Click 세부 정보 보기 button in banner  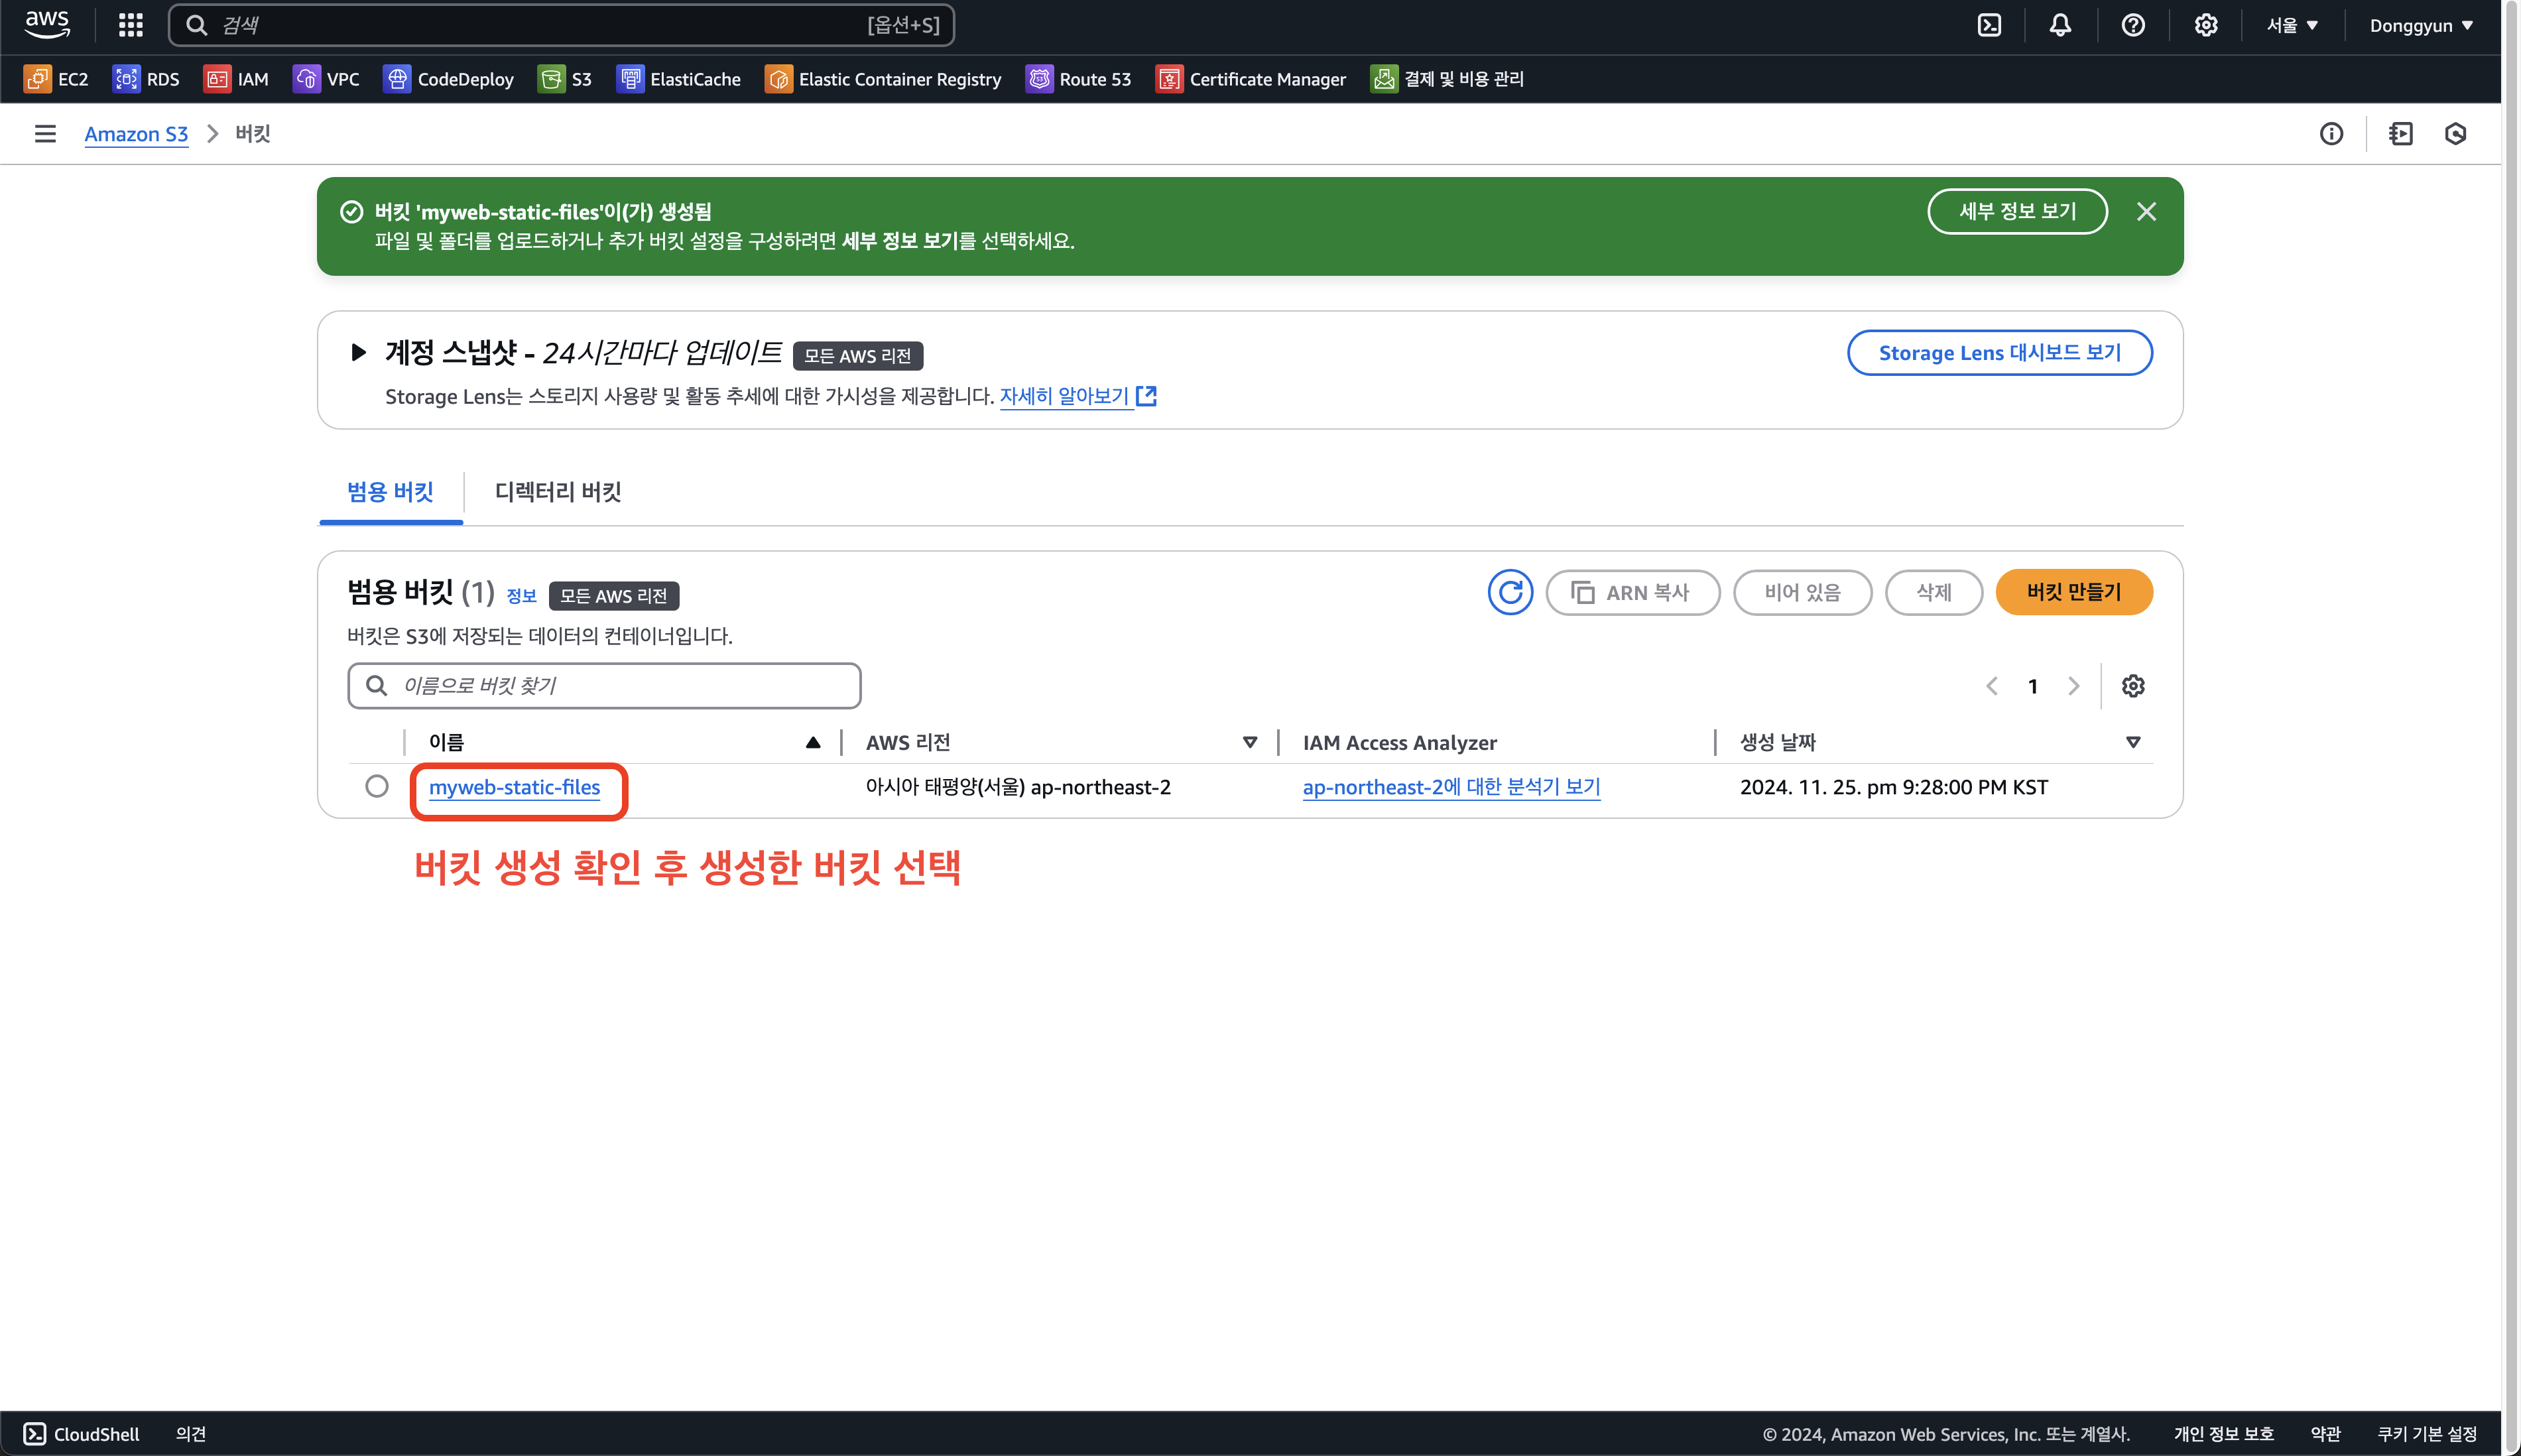(x=2017, y=212)
